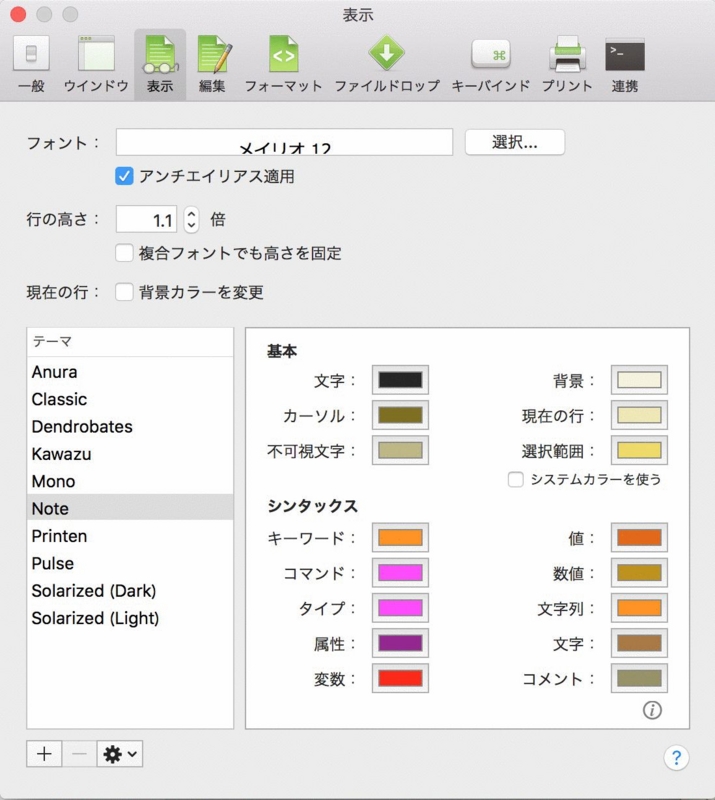Image resolution: width=715 pixels, height=800 pixels.
Task: Click the minus icon to remove theme
Action: click(x=79, y=754)
